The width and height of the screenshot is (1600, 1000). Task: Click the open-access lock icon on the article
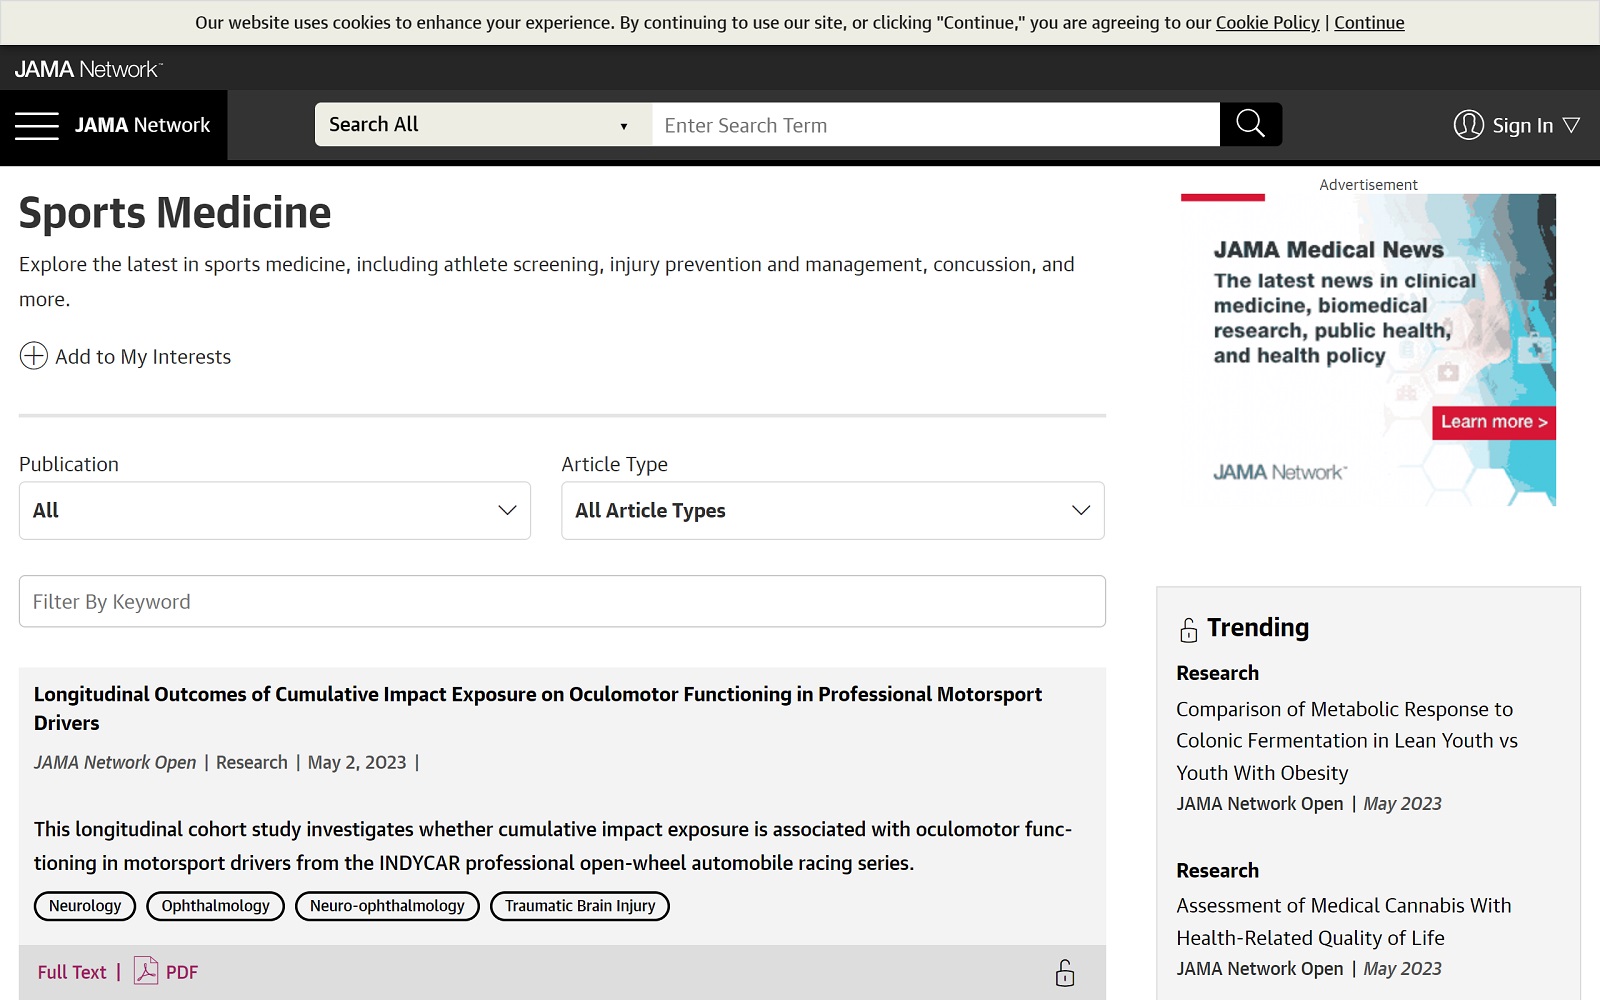click(x=1065, y=973)
